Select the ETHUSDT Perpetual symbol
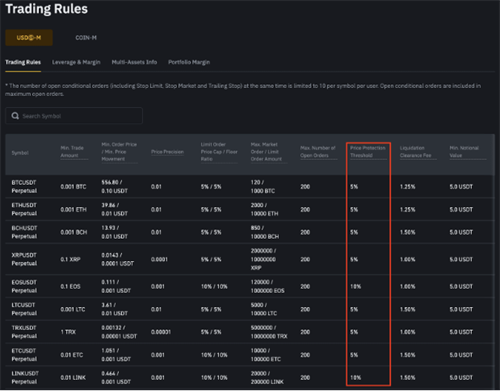The width and height of the screenshot is (500, 391). click(24, 209)
